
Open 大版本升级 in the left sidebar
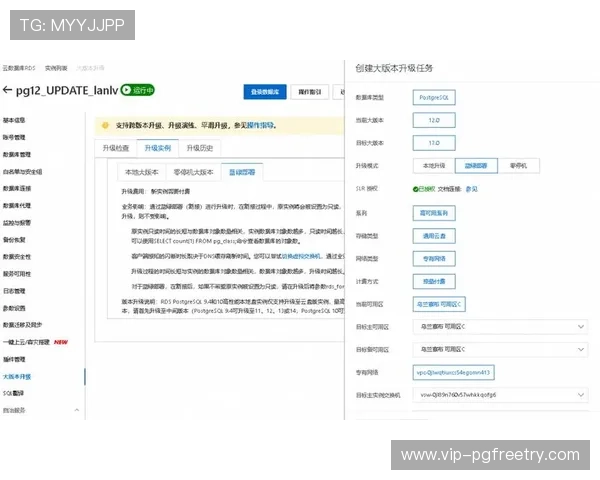pos(21,375)
